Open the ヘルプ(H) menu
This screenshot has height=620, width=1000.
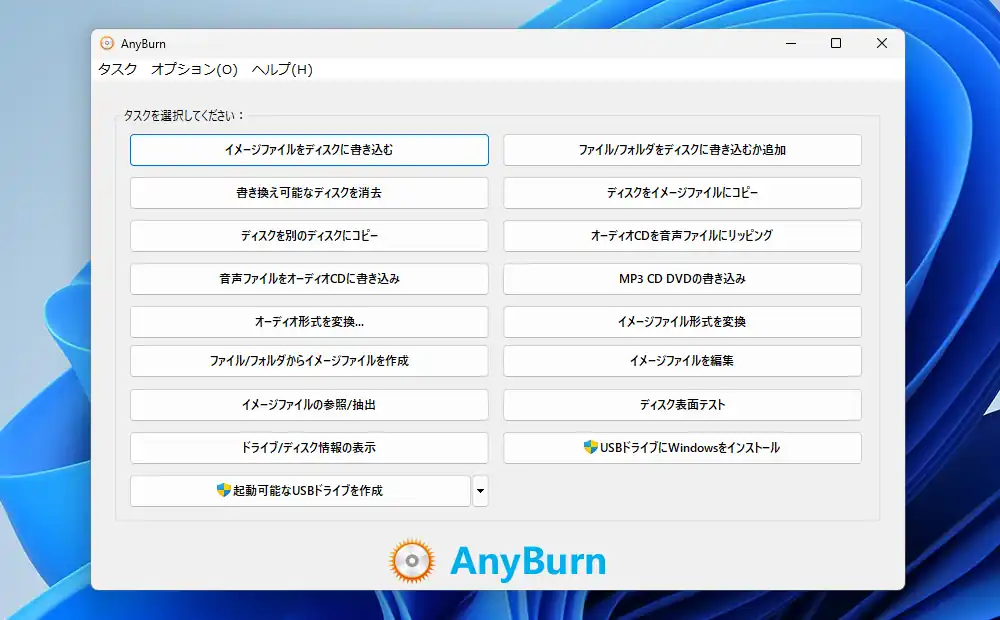point(282,70)
